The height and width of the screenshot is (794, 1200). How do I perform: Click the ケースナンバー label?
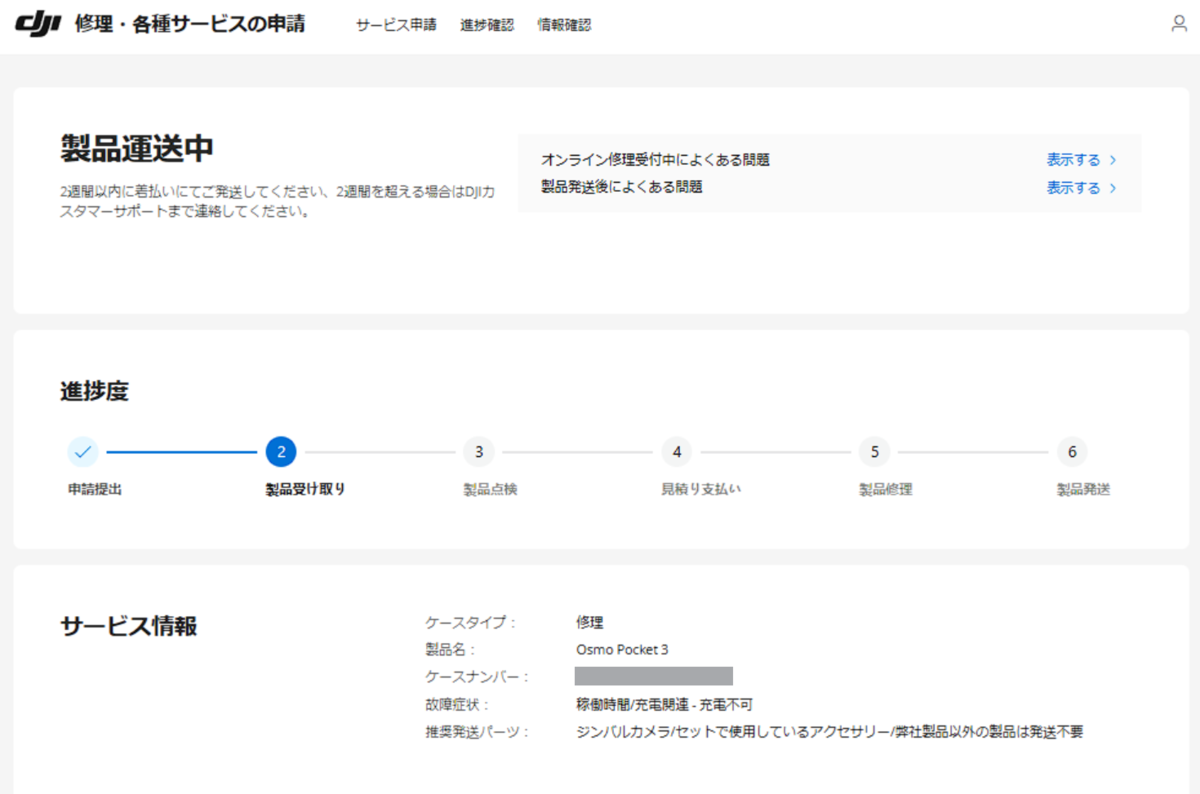477,677
